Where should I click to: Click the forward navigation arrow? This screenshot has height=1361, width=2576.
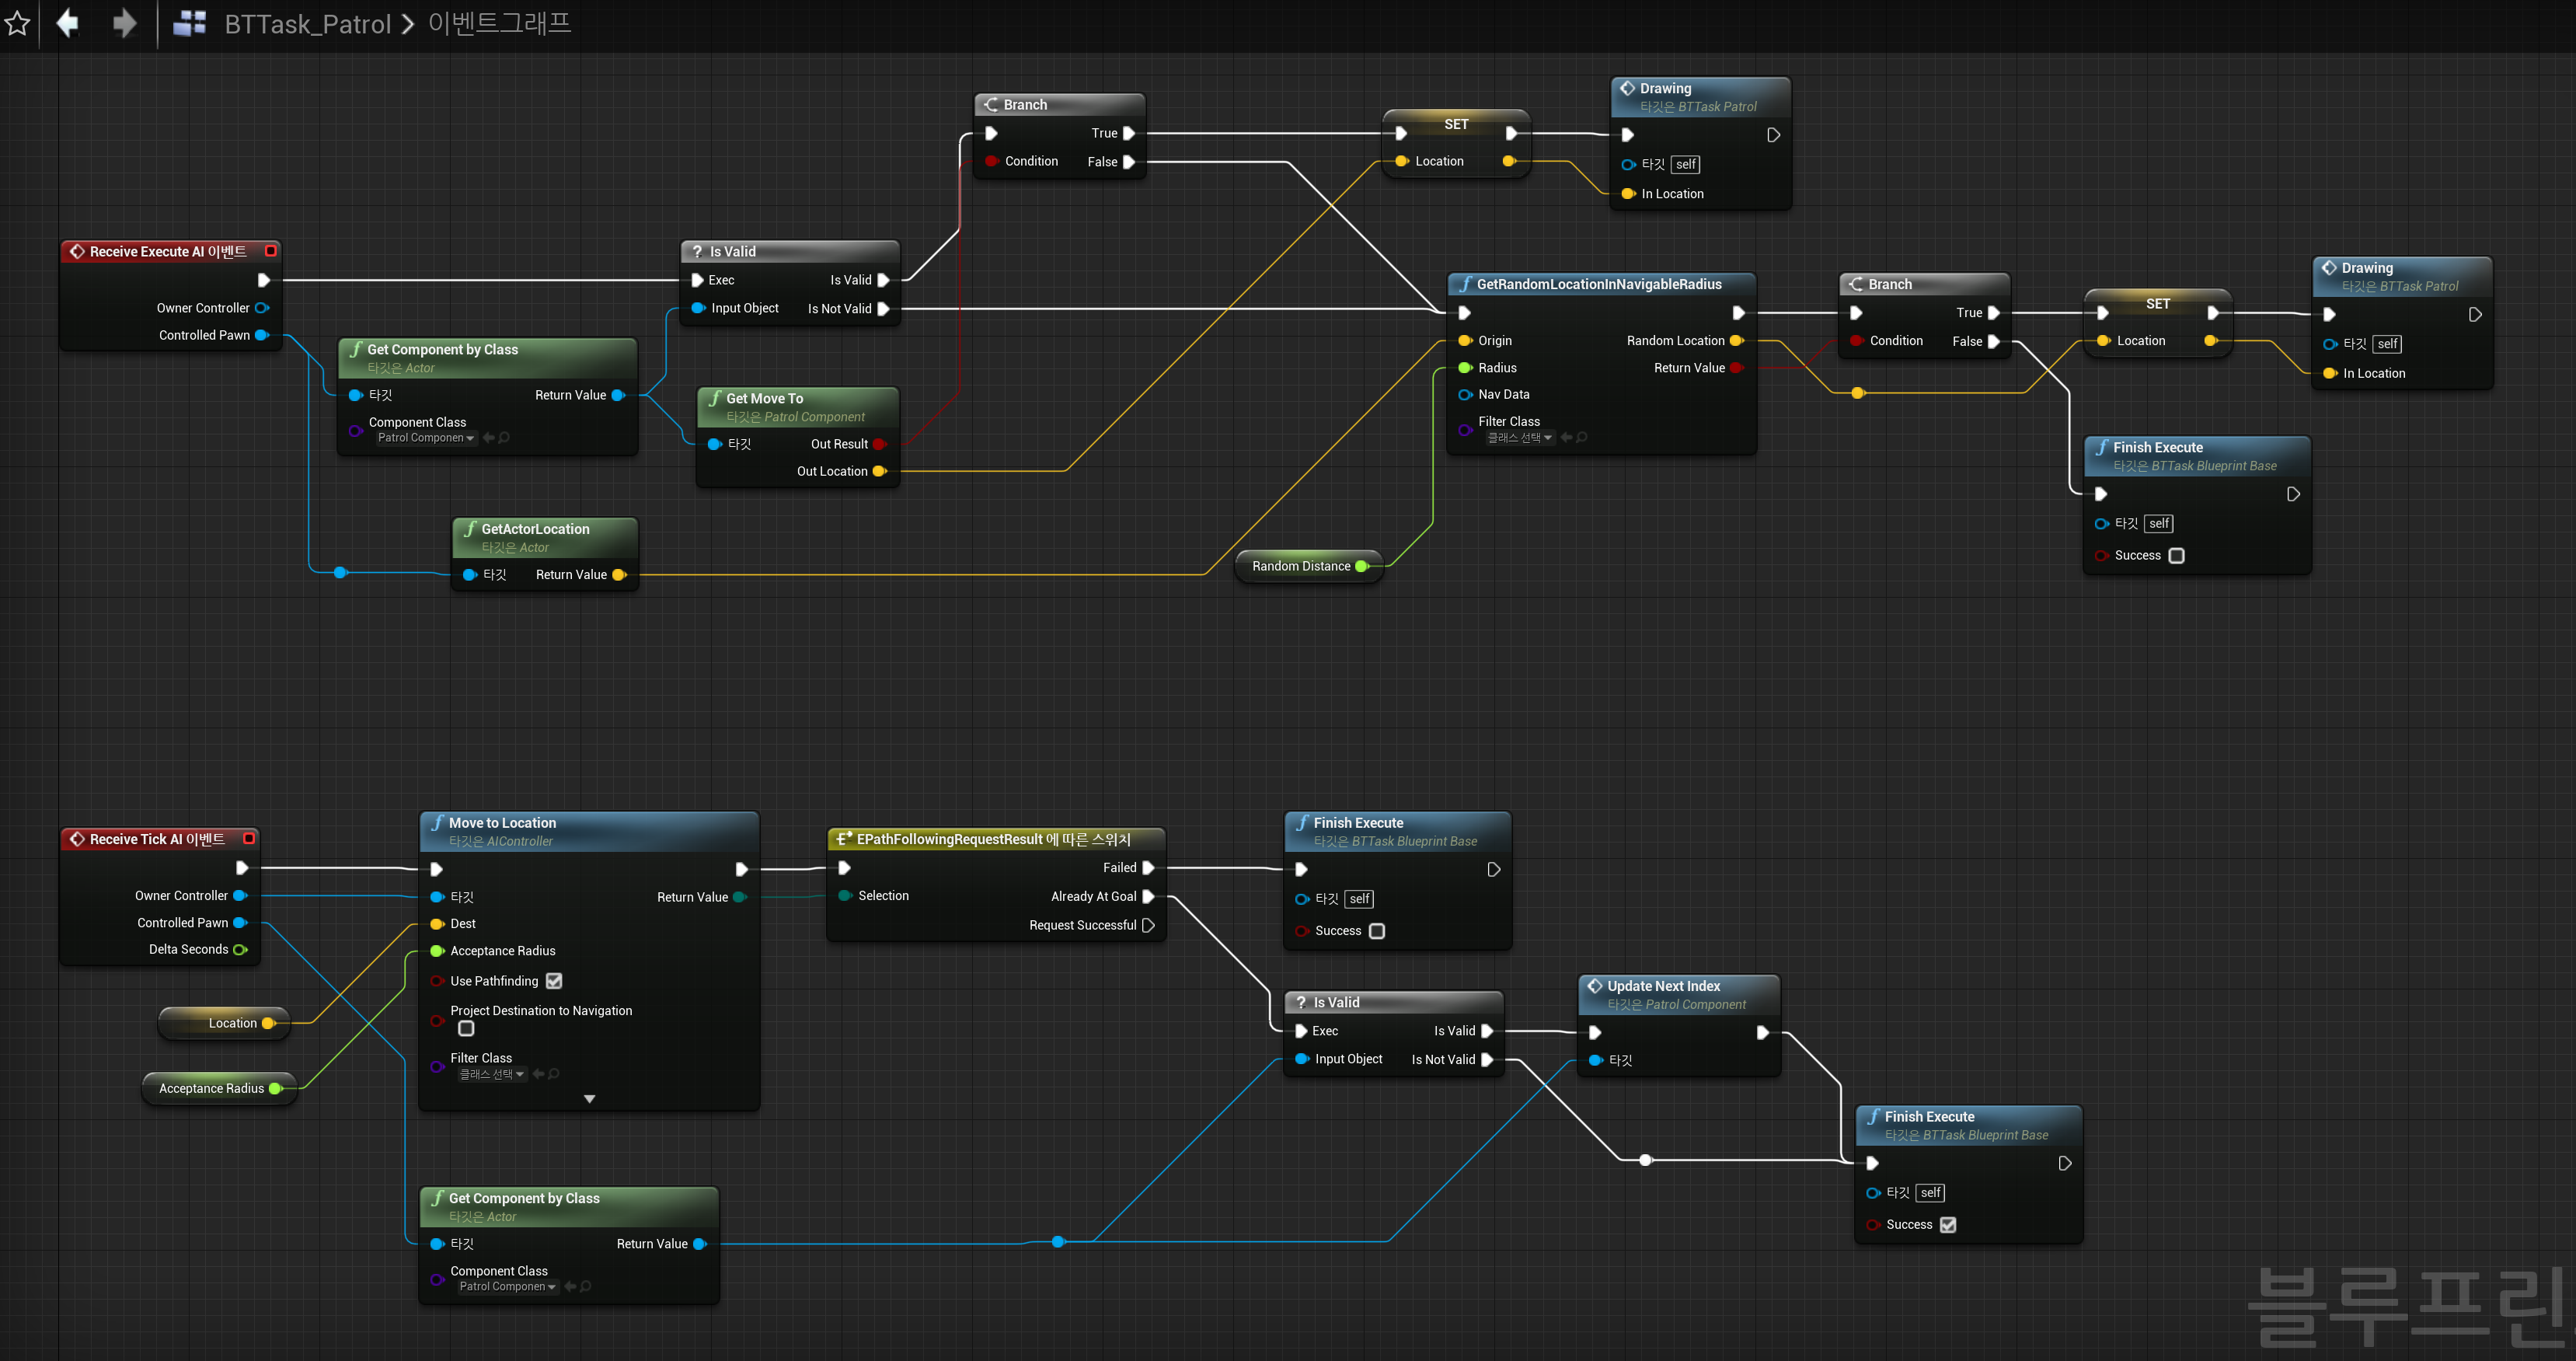pyautogui.click(x=124, y=22)
